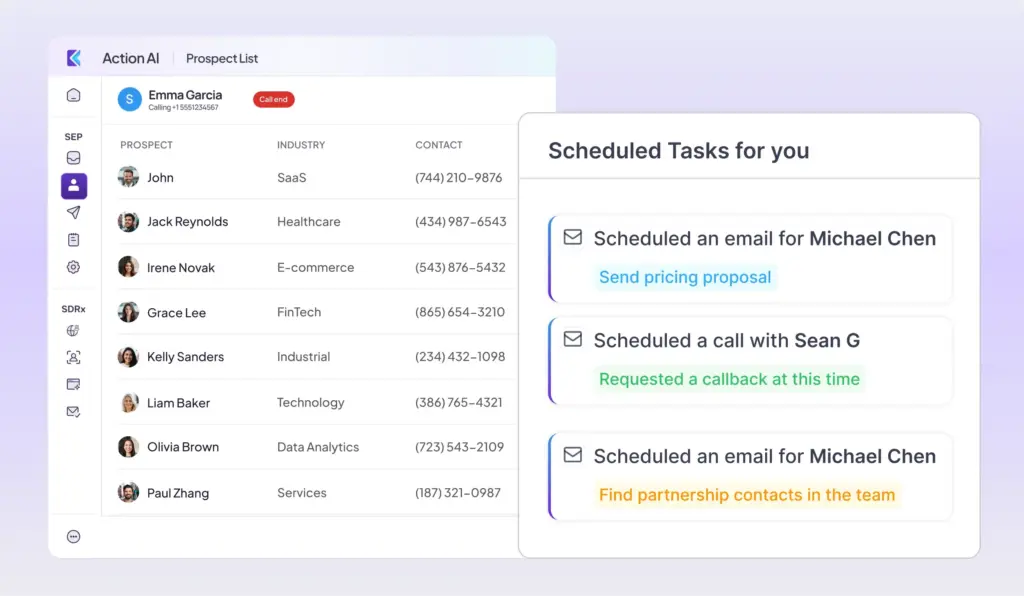The width and height of the screenshot is (1024, 596).
Task: Open the globe icon under SDRx
Action: click(x=73, y=331)
